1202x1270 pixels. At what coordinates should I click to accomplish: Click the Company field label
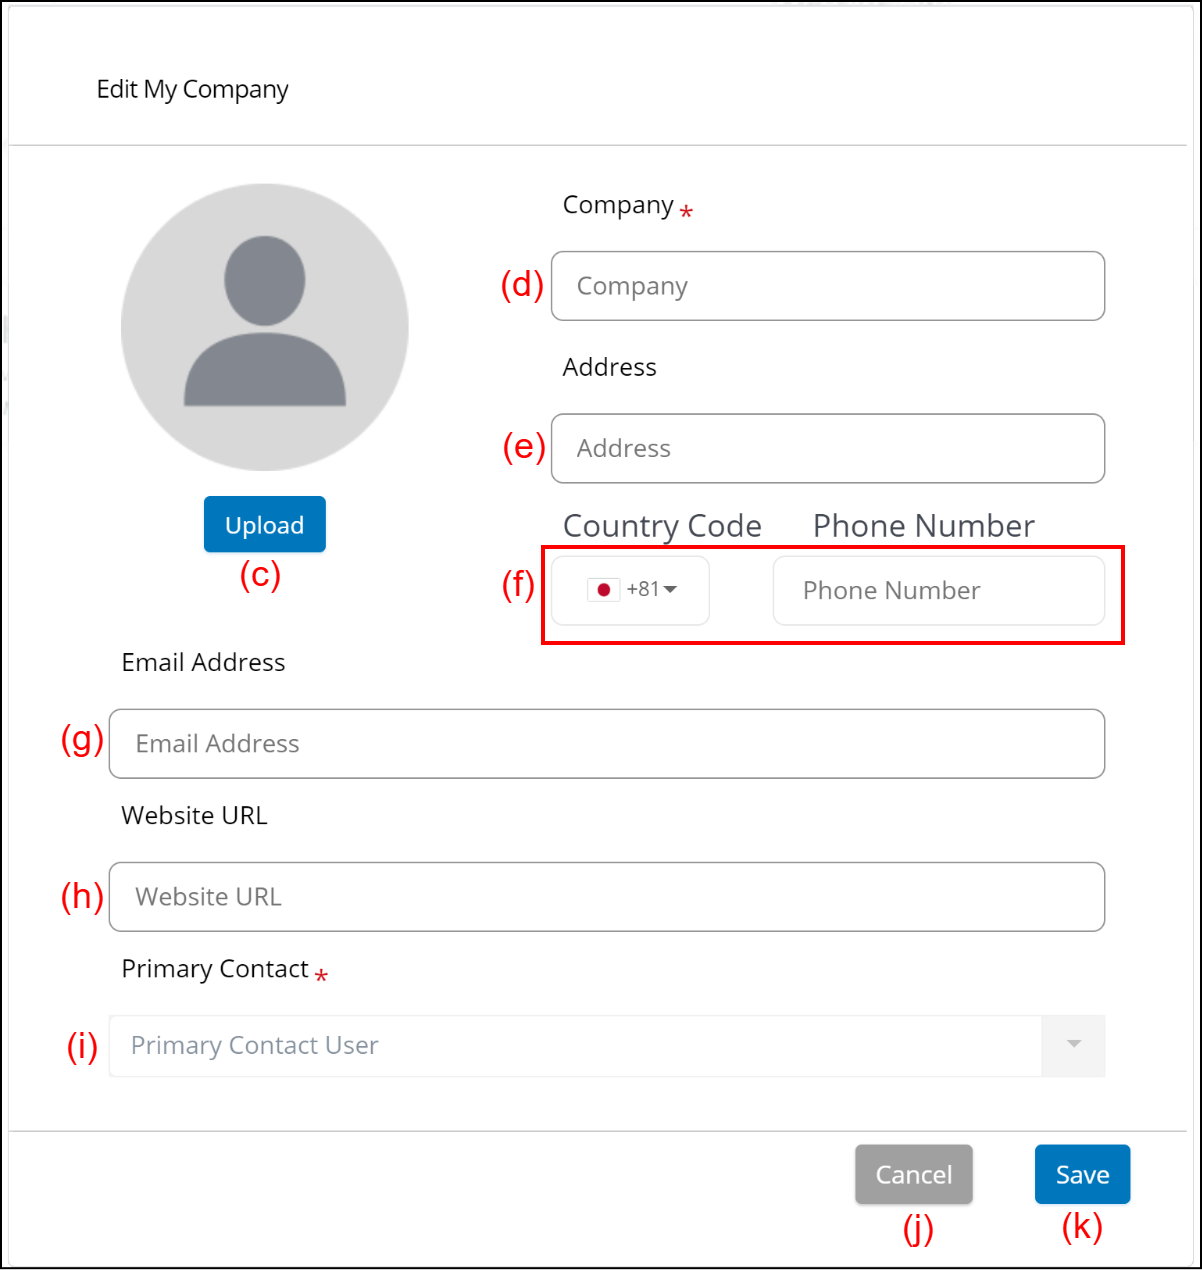[618, 205]
